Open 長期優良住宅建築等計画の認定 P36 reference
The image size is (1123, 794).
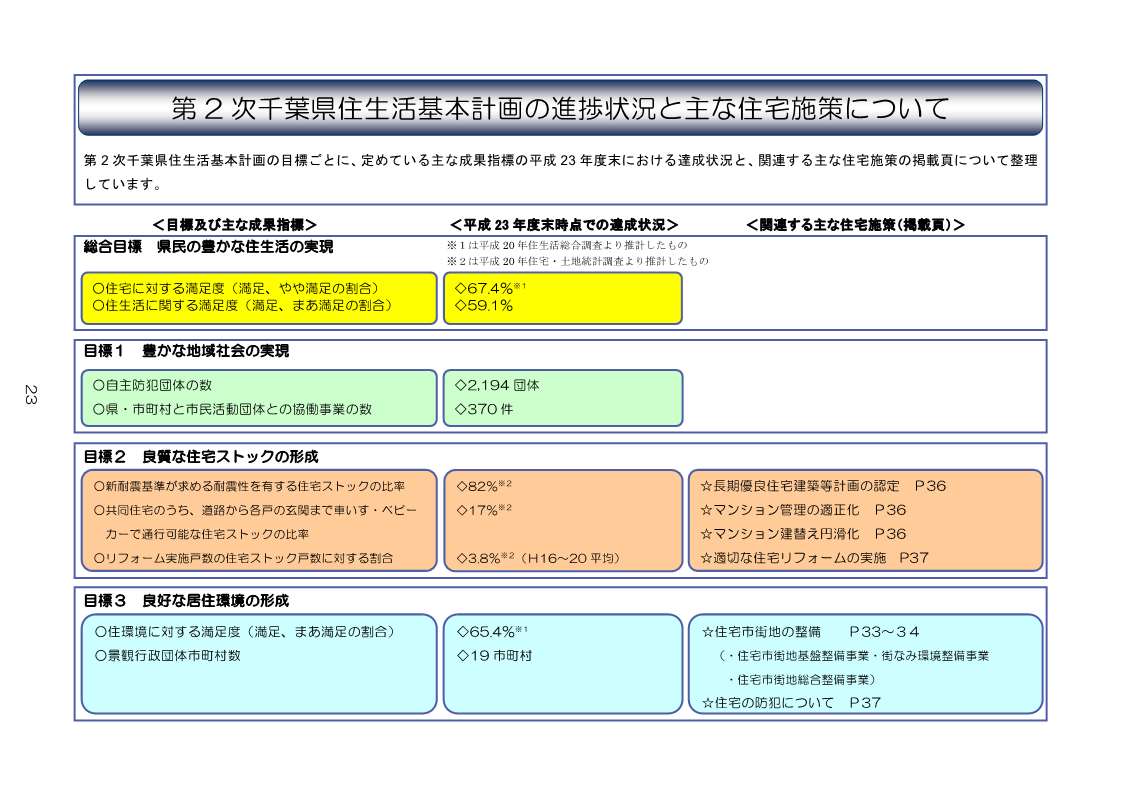click(x=823, y=486)
